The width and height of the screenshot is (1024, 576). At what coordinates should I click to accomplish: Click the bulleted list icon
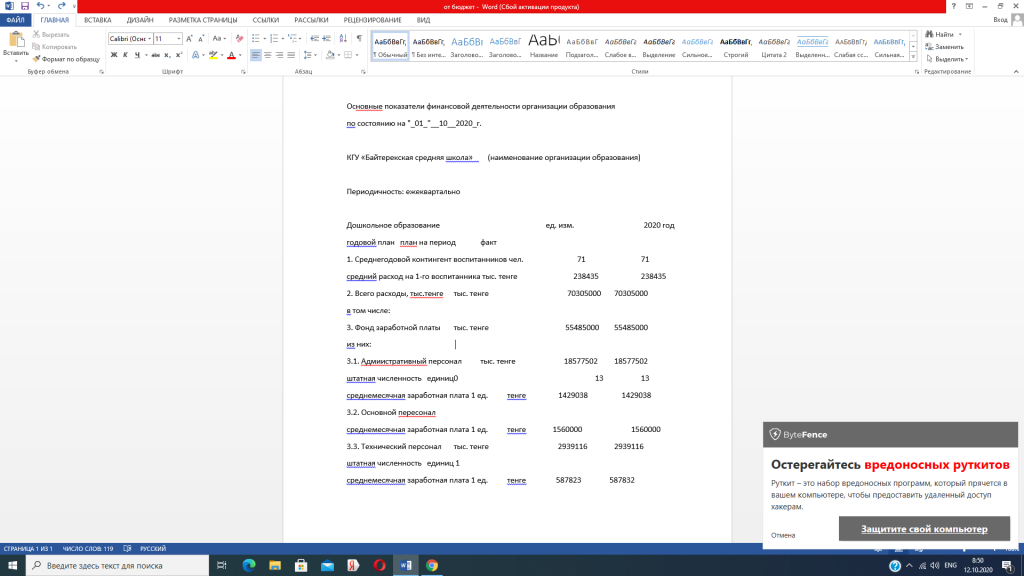[256, 38]
